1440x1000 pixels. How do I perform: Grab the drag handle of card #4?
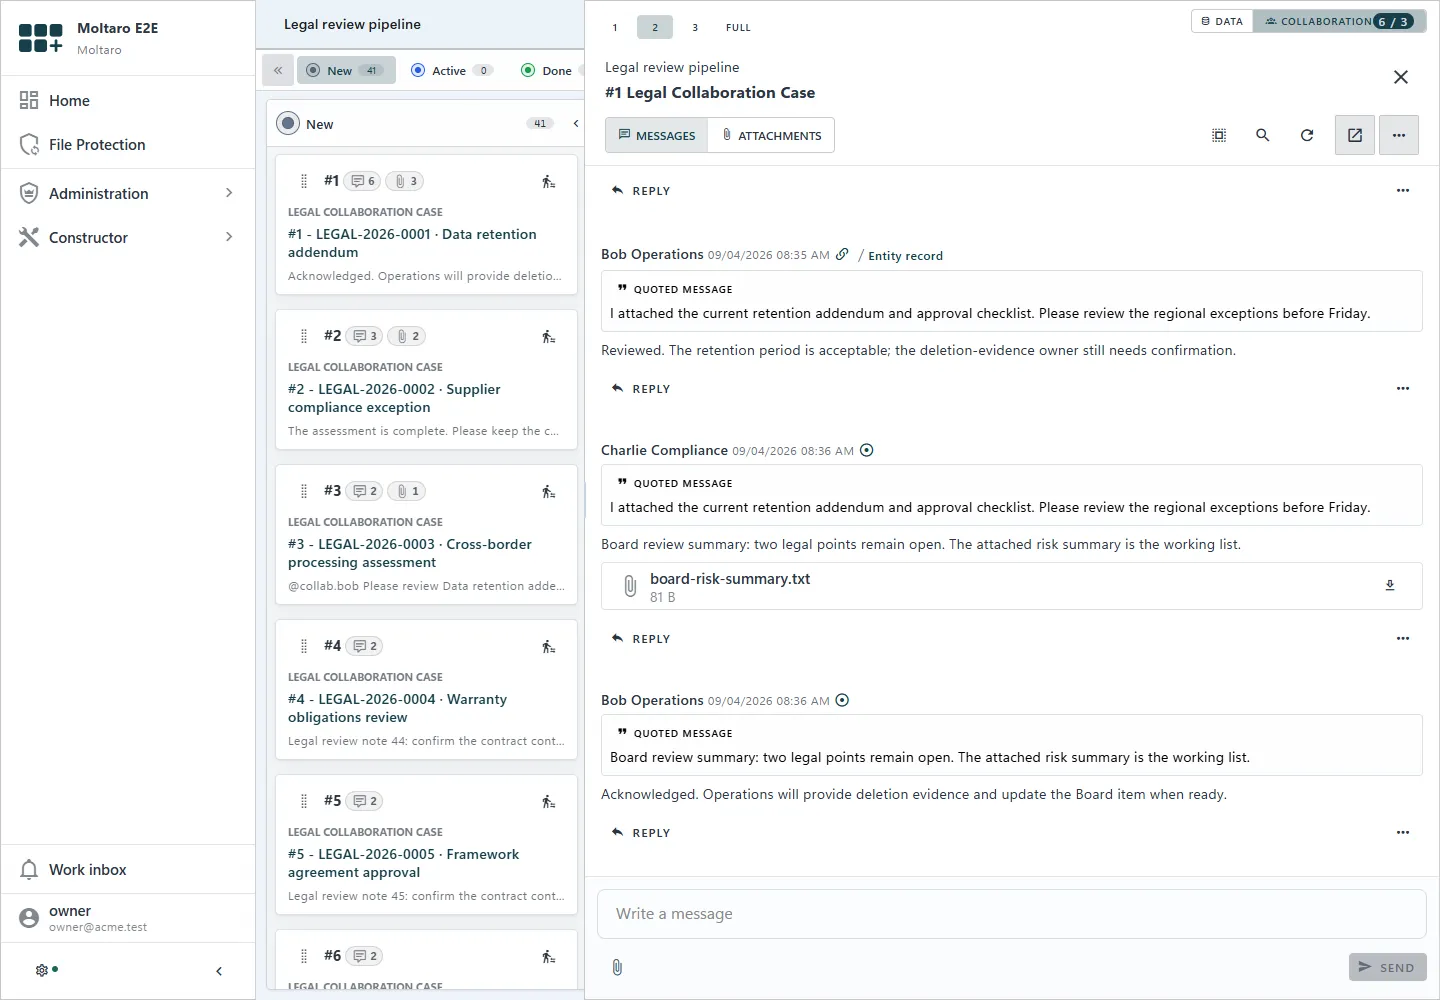coord(304,646)
